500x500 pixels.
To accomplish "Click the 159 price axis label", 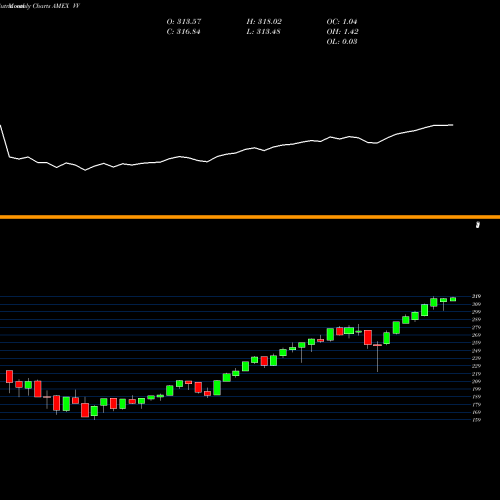I will 476,420.
